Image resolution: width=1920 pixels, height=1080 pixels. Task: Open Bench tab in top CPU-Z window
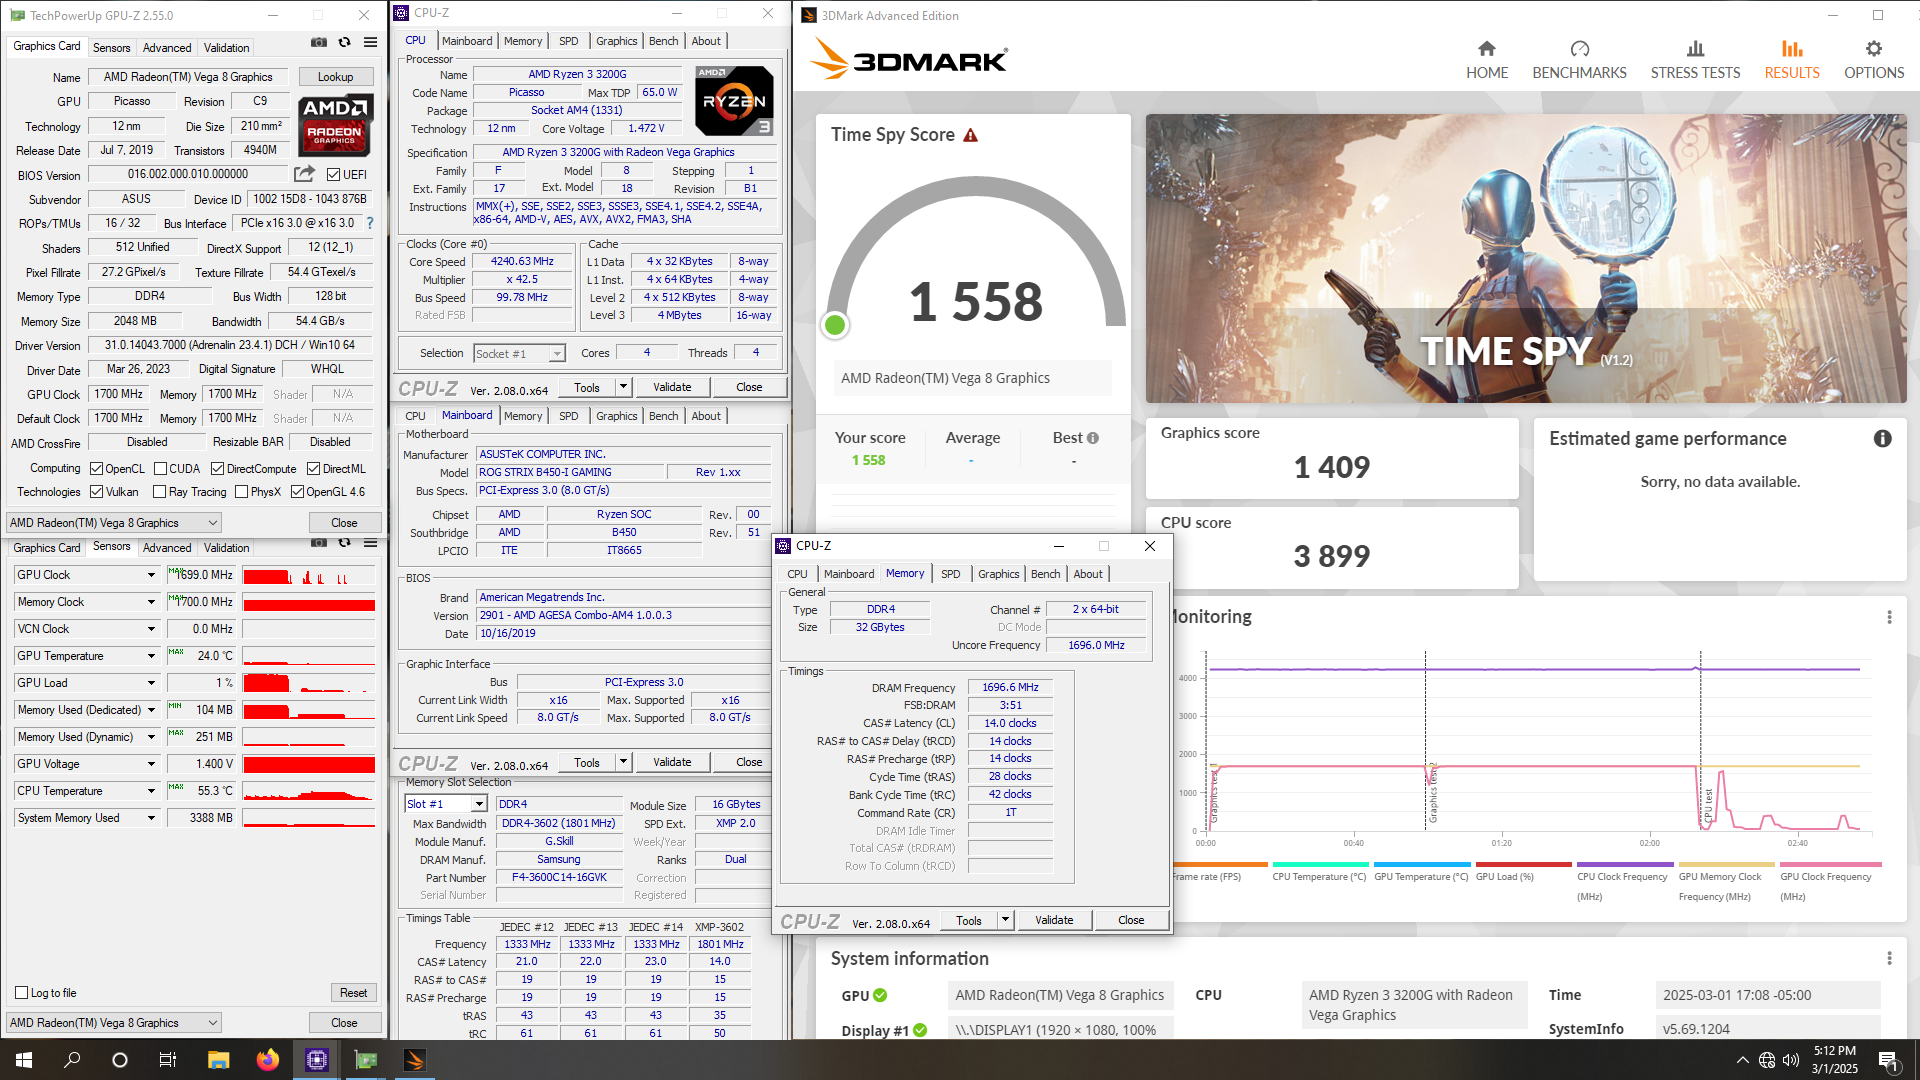pos(663,41)
